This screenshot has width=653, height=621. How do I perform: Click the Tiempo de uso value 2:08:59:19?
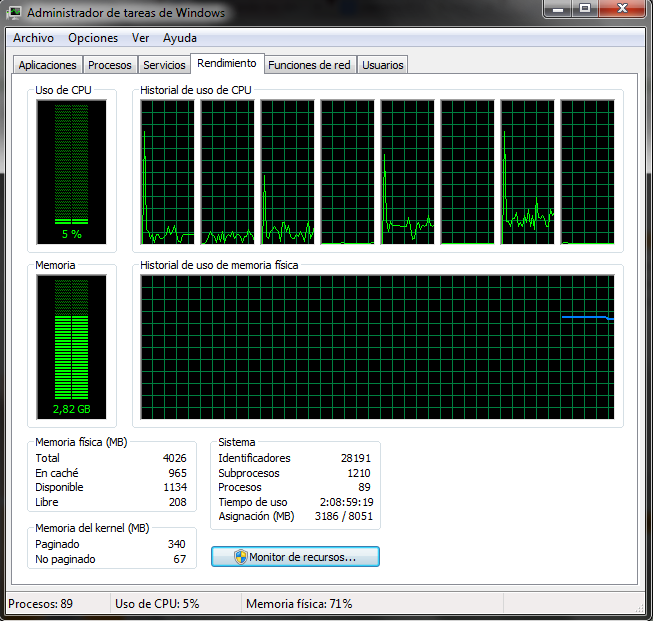tap(346, 502)
